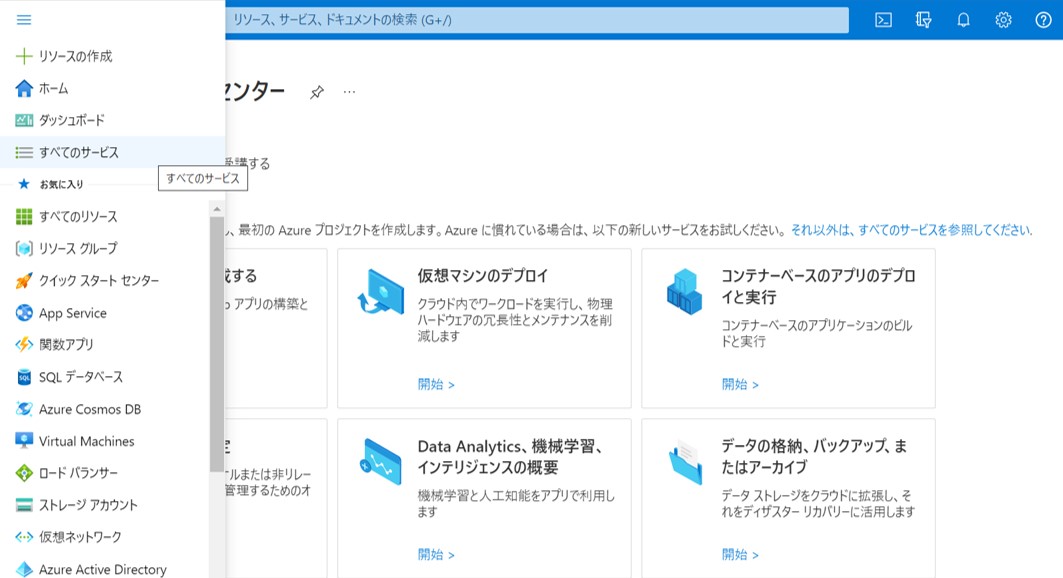Viewport: 1063px width, 578px height.
Task: Open クイック スタート センター favorite
Action: 99,281
